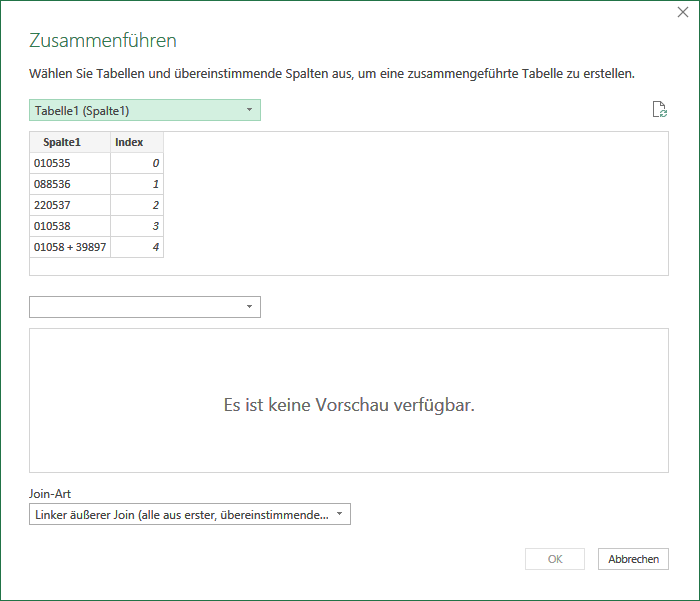Click the empty second table preview area
This screenshot has width=700, height=601.
[349, 401]
